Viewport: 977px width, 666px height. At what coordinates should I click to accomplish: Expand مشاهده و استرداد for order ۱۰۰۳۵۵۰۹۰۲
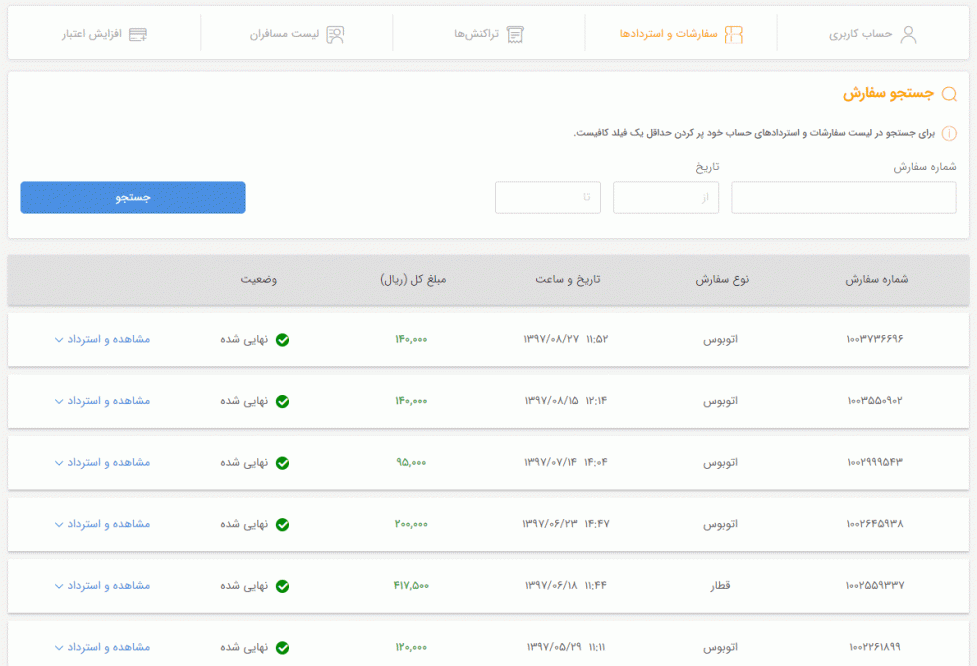(x=102, y=401)
